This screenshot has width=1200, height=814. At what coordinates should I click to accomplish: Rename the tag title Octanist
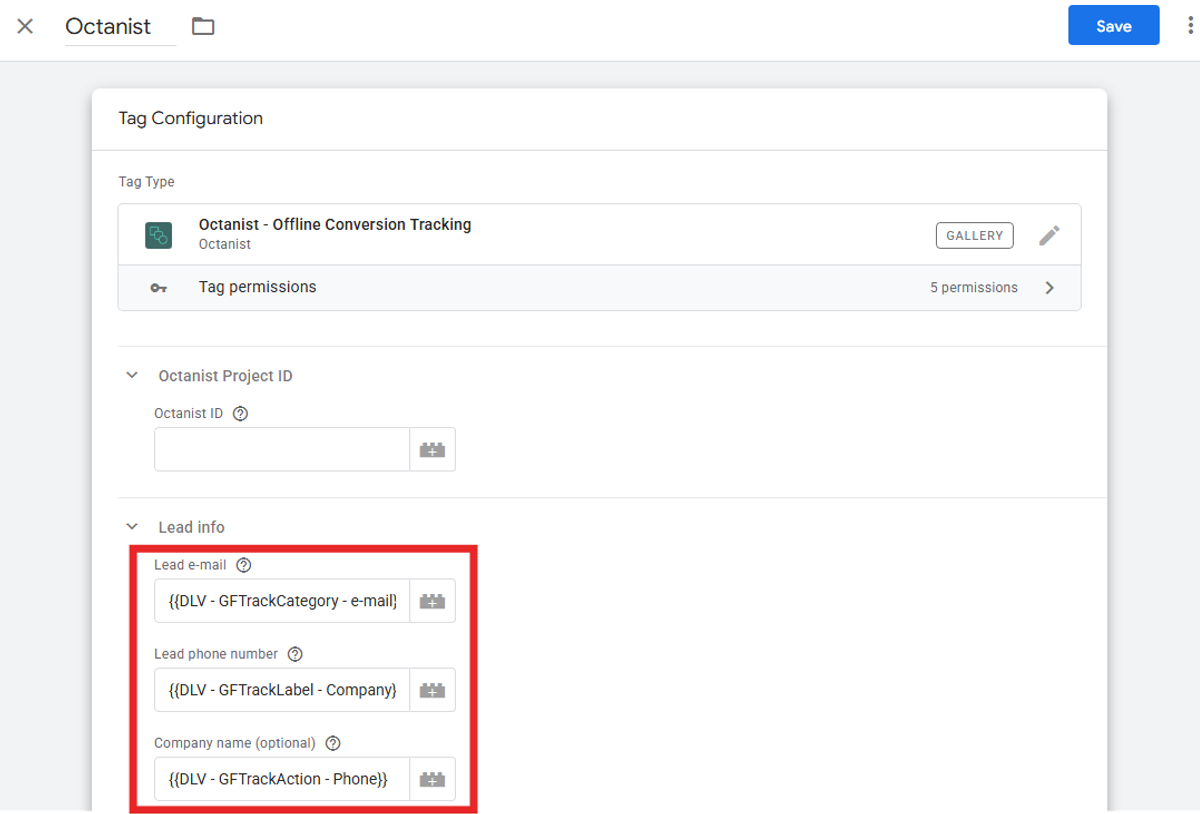(x=108, y=27)
